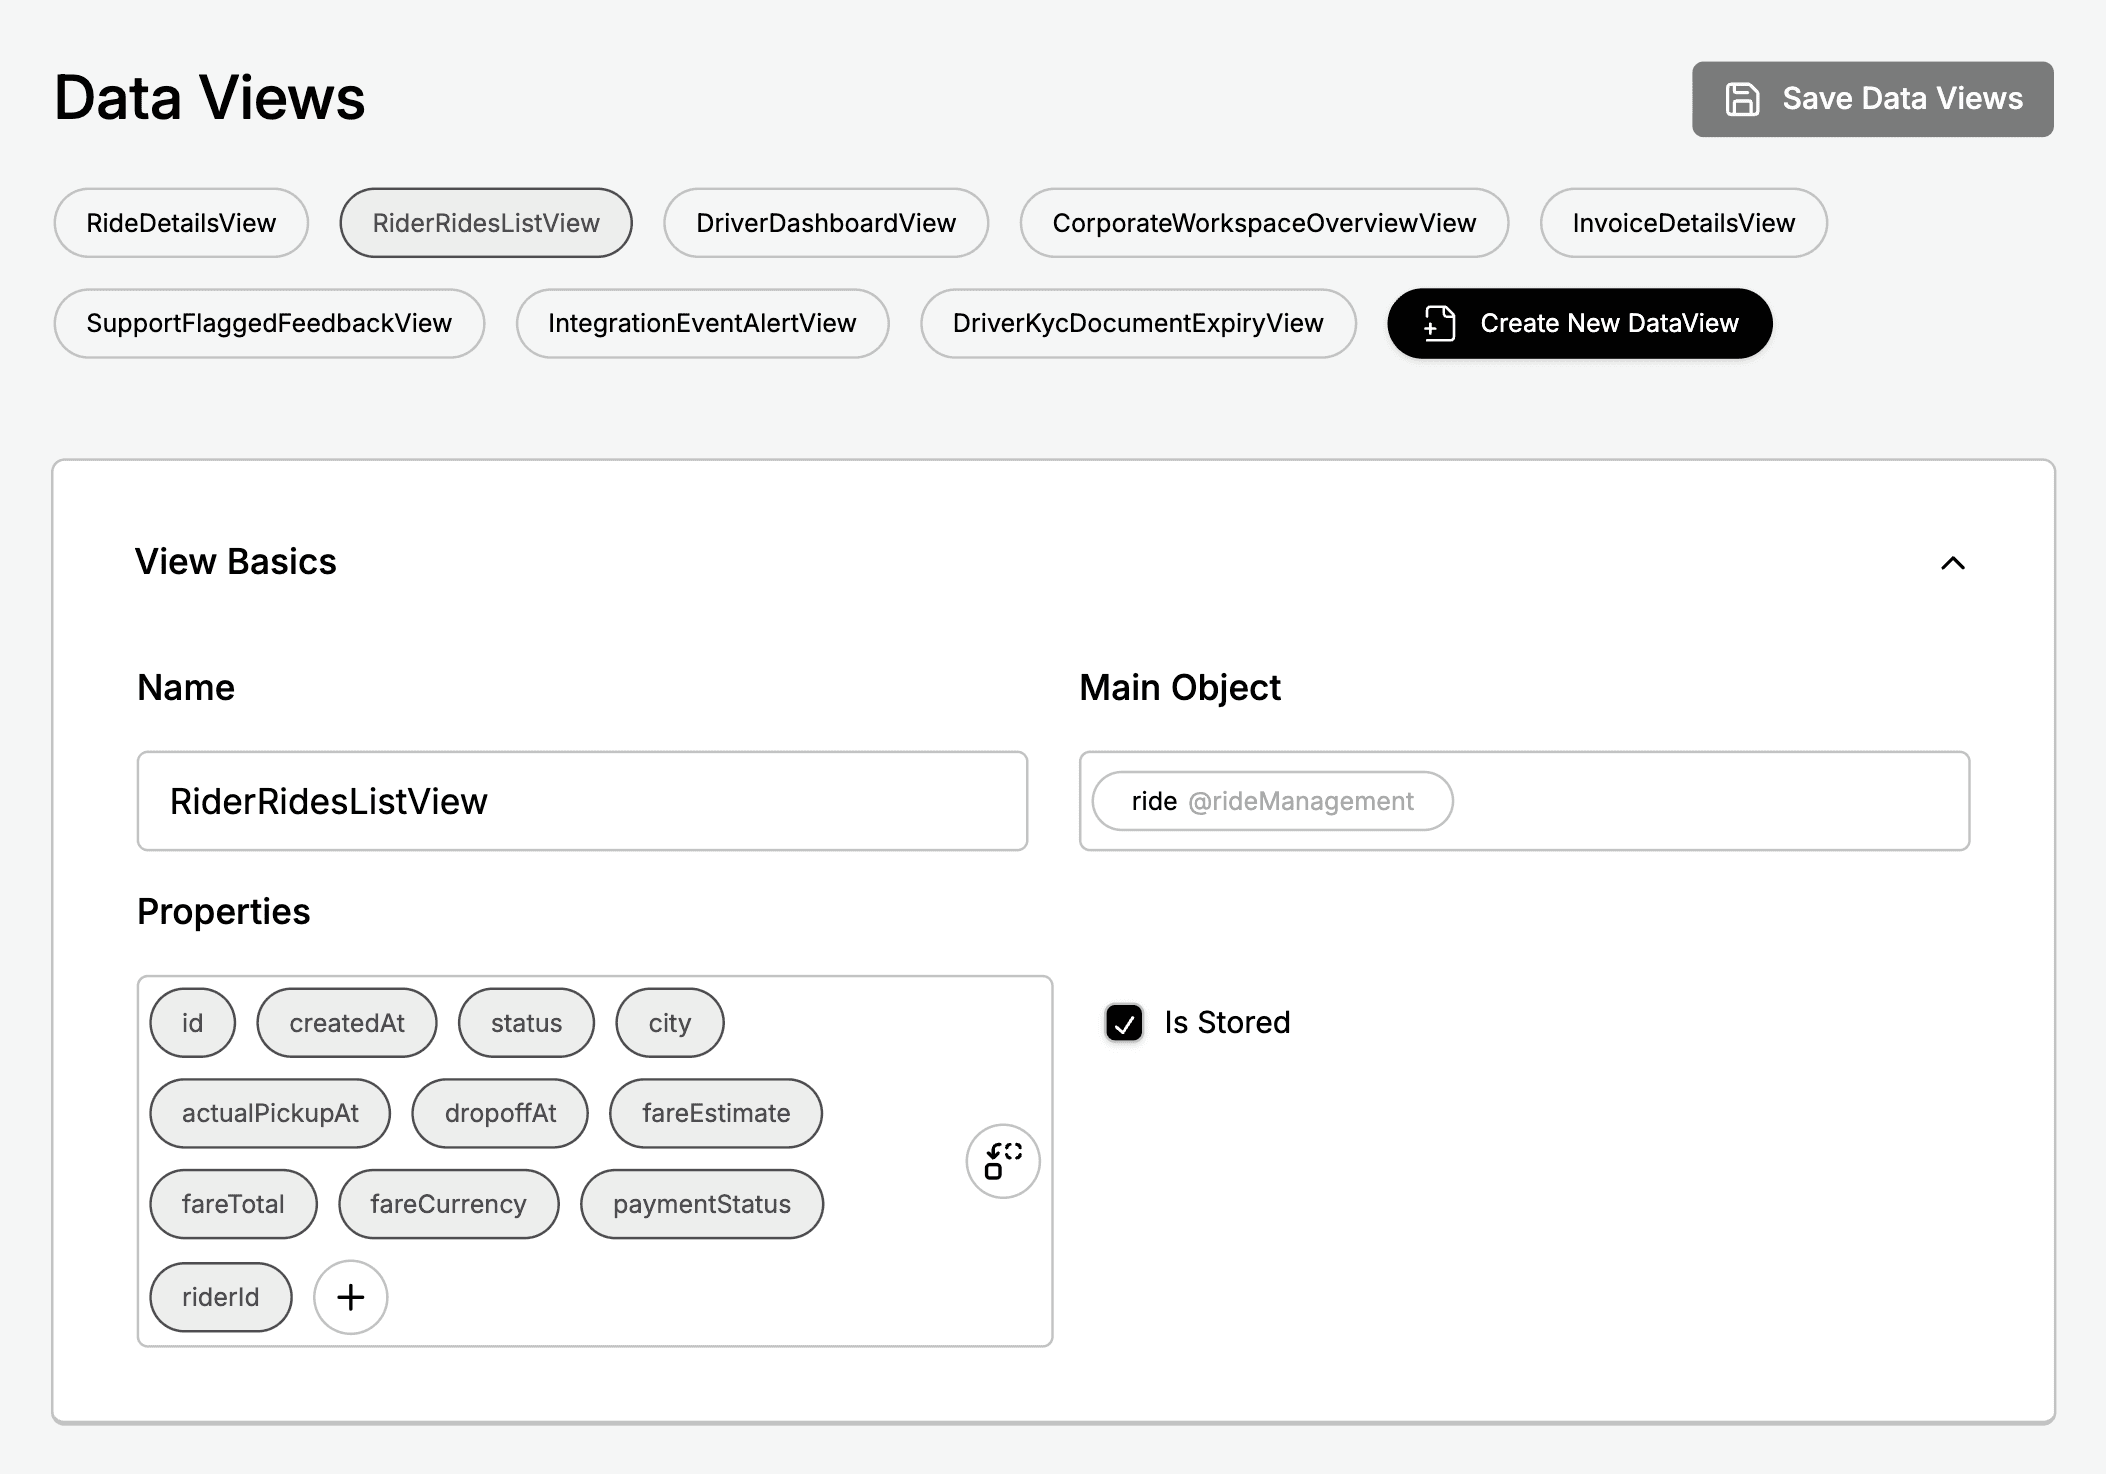Viewport: 2106px width, 1474px height.
Task: Click the Name input field
Action: point(582,801)
